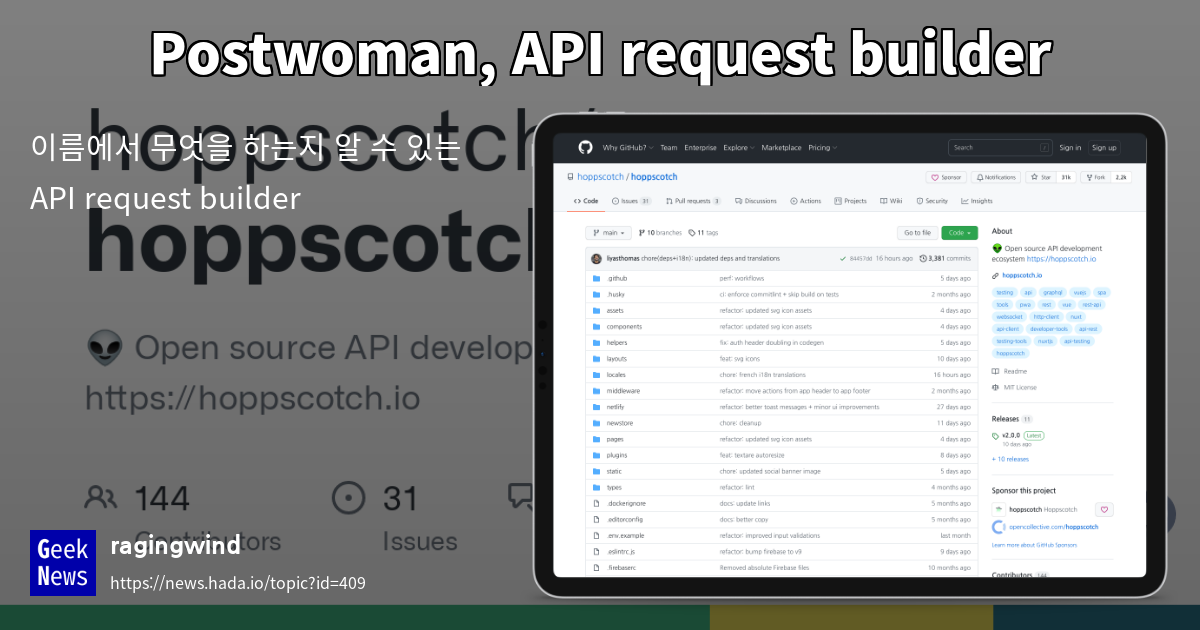Click the fork icon showing 2.2k forks
This screenshot has width=1200, height=630.
[1089, 178]
